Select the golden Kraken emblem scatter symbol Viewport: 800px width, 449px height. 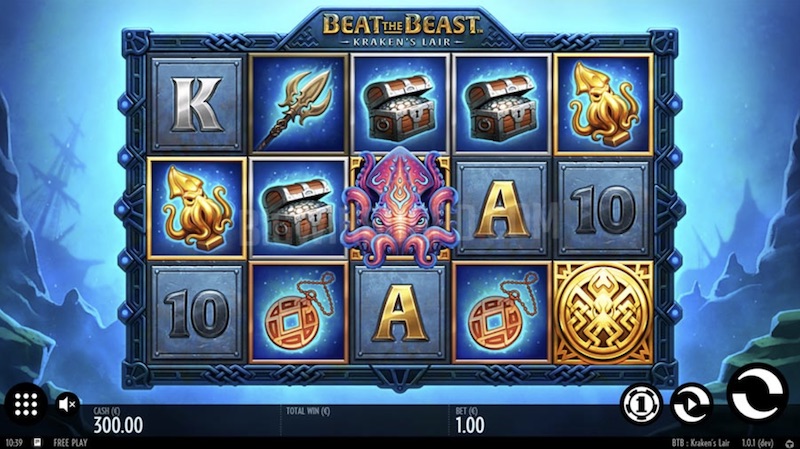tap(603, 312)
